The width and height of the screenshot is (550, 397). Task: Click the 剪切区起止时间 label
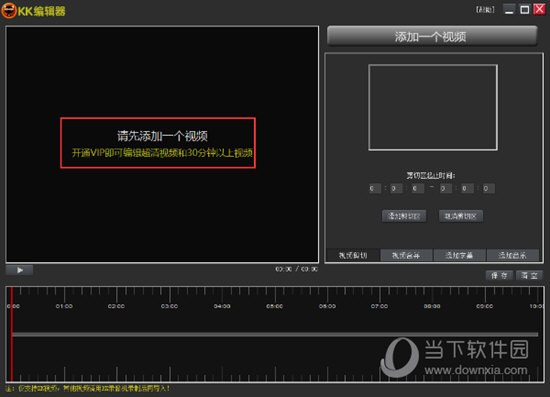tap(431, 175)
